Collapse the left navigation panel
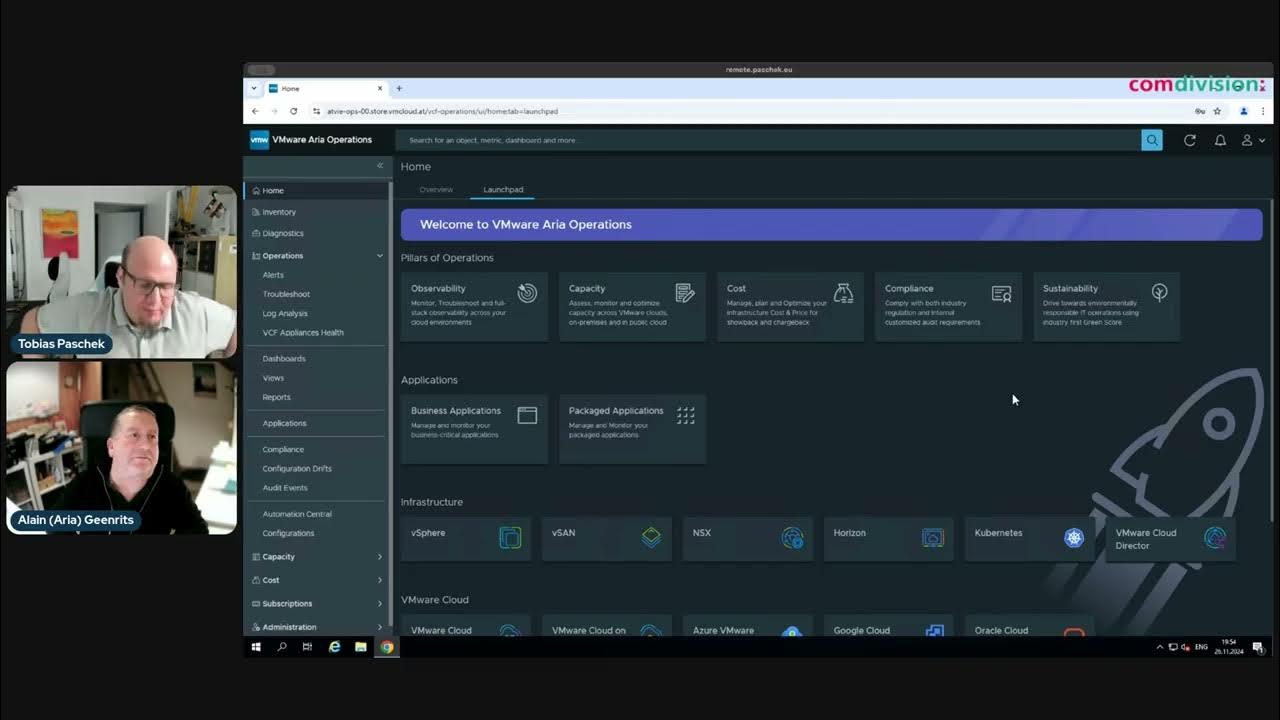 (380, 165)
